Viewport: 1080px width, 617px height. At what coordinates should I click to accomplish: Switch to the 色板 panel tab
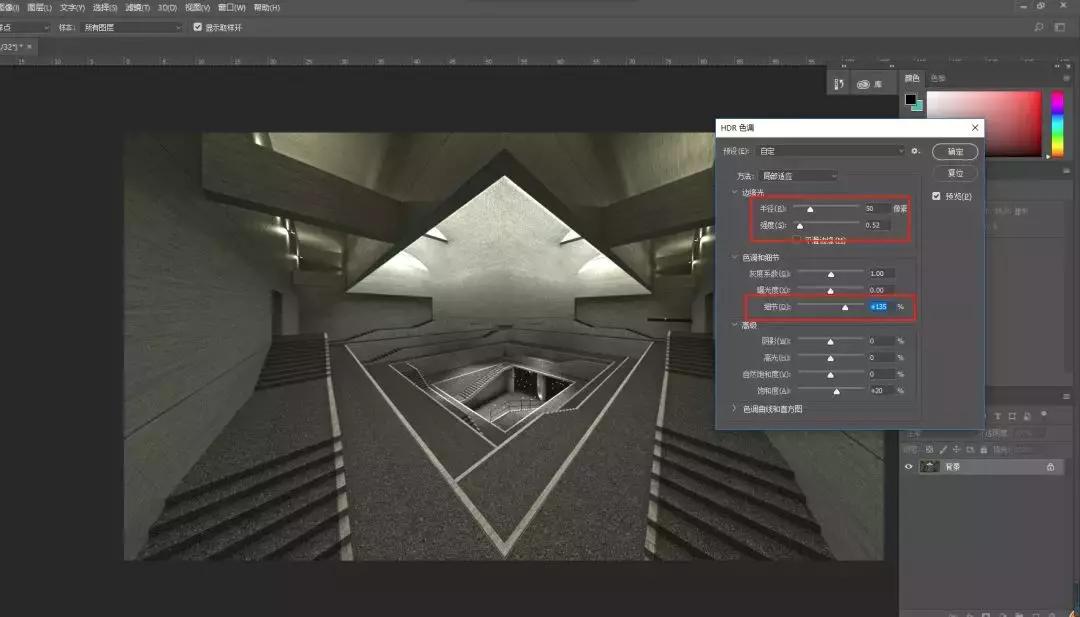[937, 78]
